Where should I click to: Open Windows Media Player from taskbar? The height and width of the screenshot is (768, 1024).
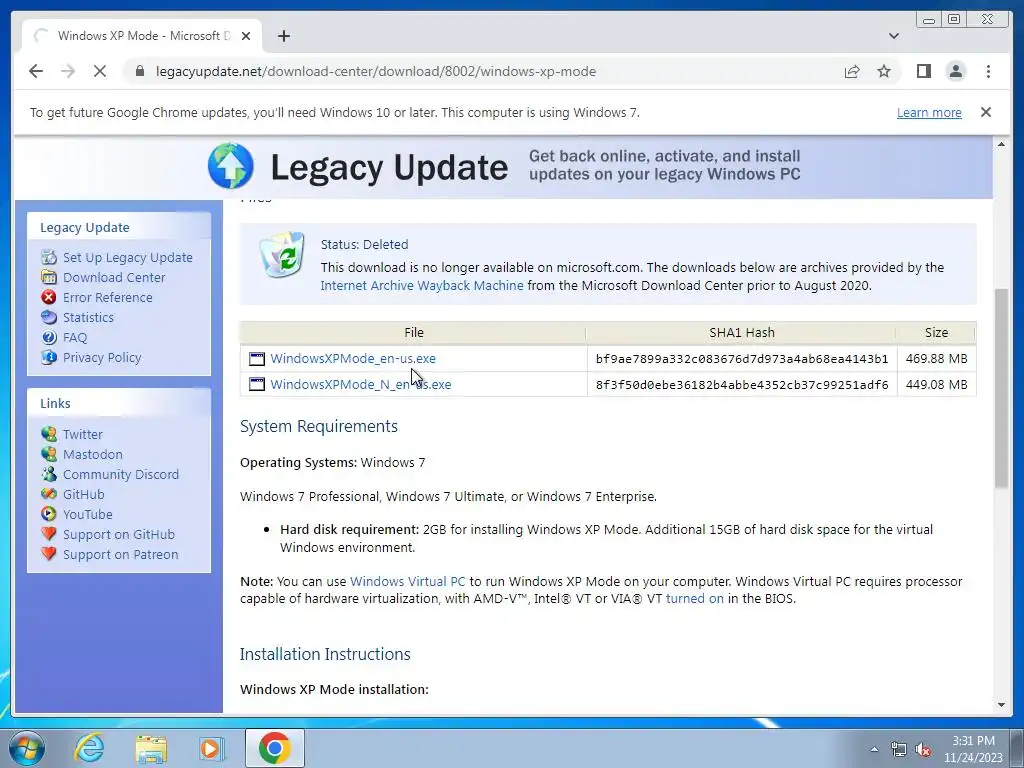[212, 748]
